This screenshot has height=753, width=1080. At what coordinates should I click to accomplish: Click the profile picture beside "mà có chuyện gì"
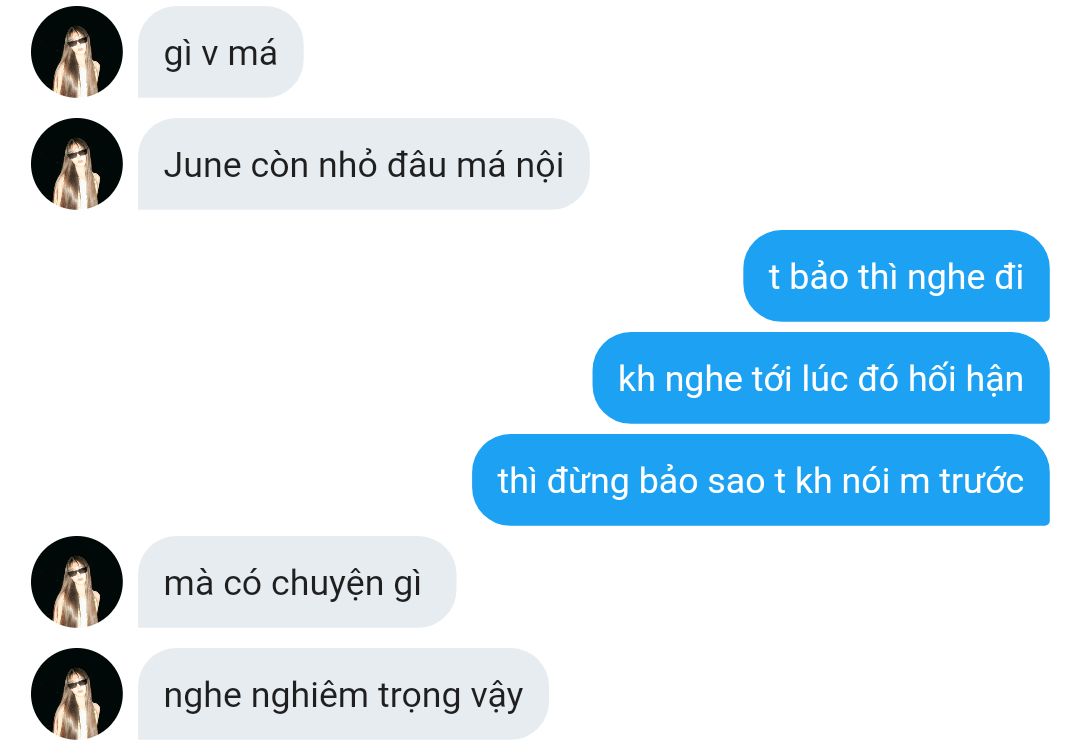pyautogui.click(x=76, y=582)
